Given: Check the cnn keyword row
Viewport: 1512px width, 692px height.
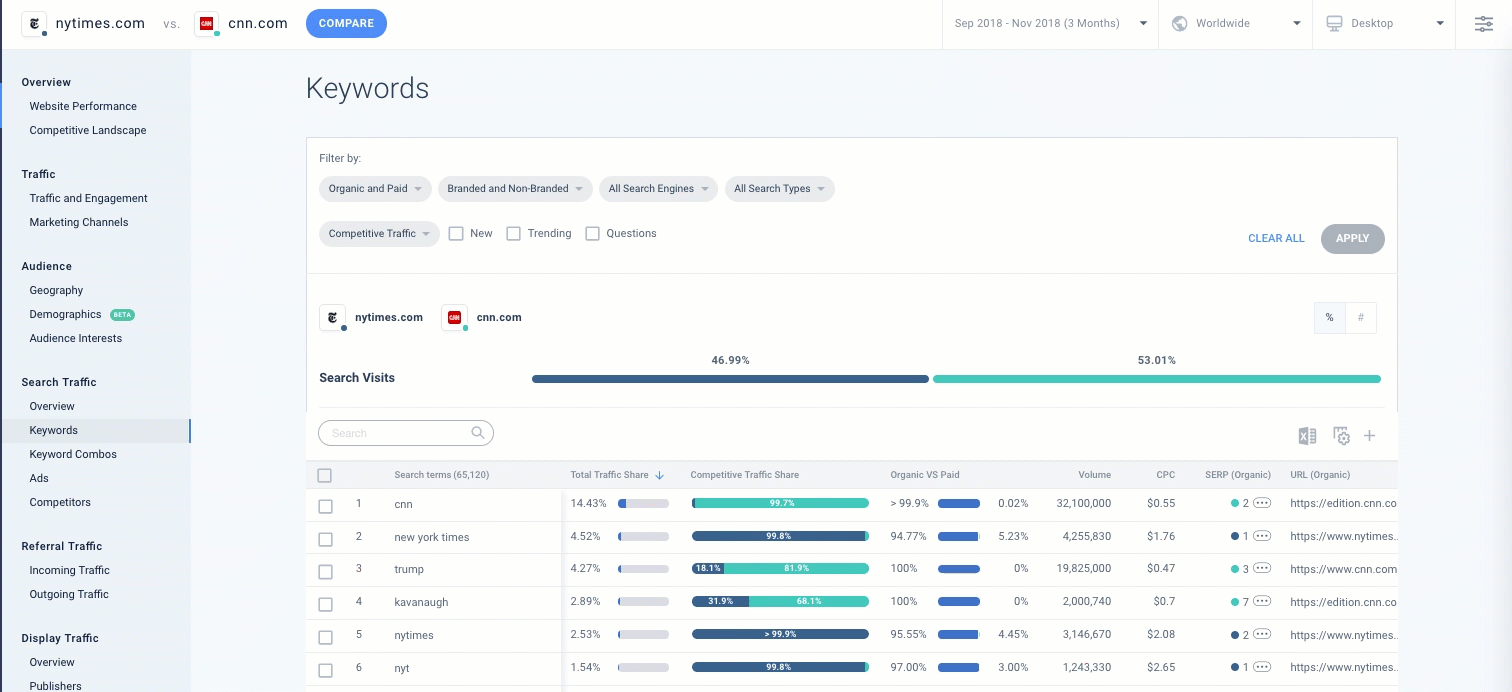Looking at the screenshot, I should (x=325, y=506).
